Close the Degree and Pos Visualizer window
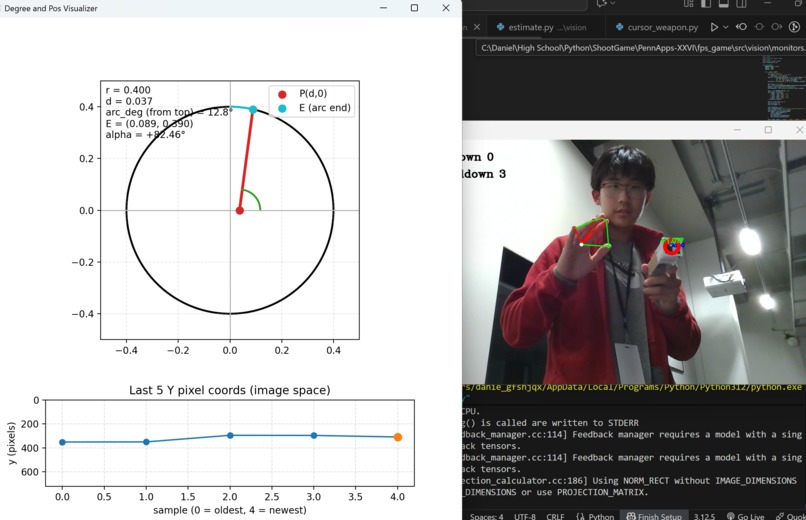Screen dimensions: 806x520 click(x=446, y=8)
